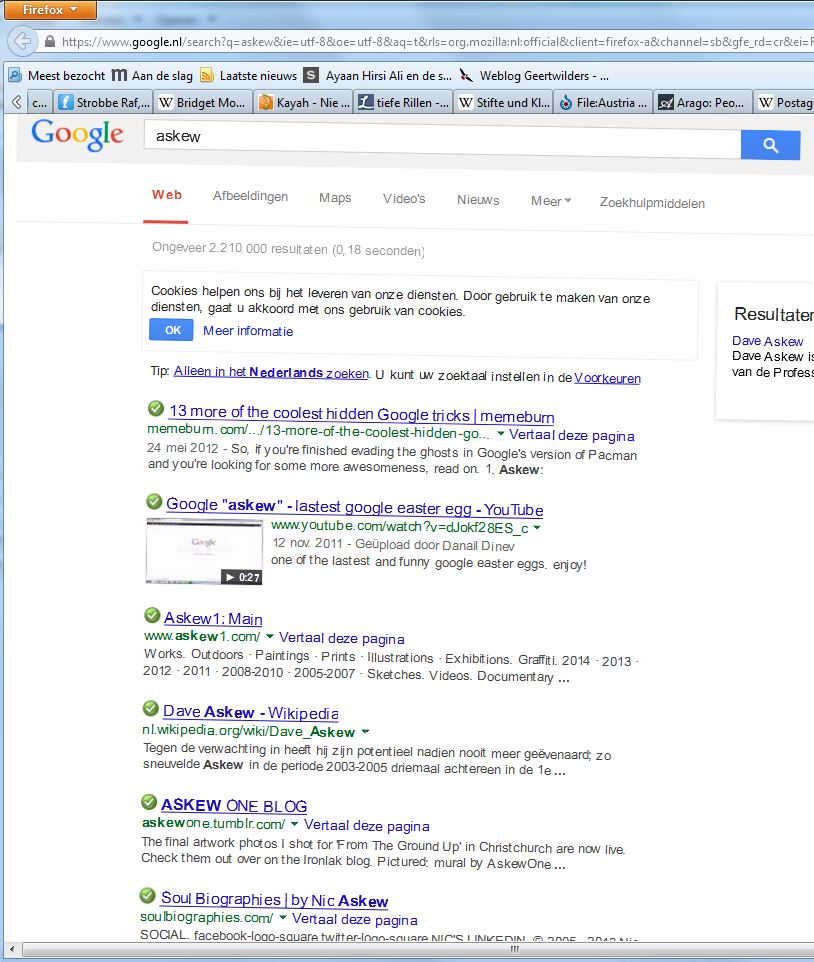Expand dropdown arrow after www.askew1.com
The height and width of the screenshot is (962, 814).
(269, 636)
